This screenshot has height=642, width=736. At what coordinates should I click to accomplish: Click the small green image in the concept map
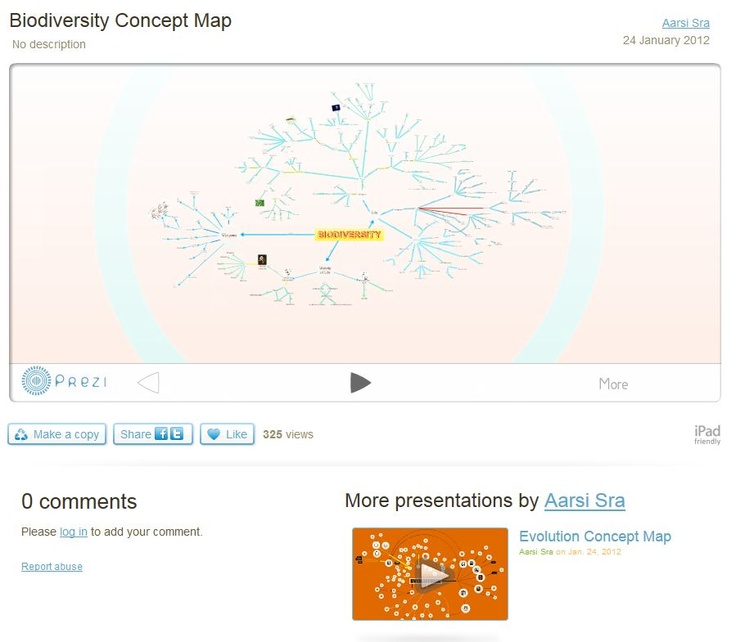pyautogui.click(x=260, y=203)
